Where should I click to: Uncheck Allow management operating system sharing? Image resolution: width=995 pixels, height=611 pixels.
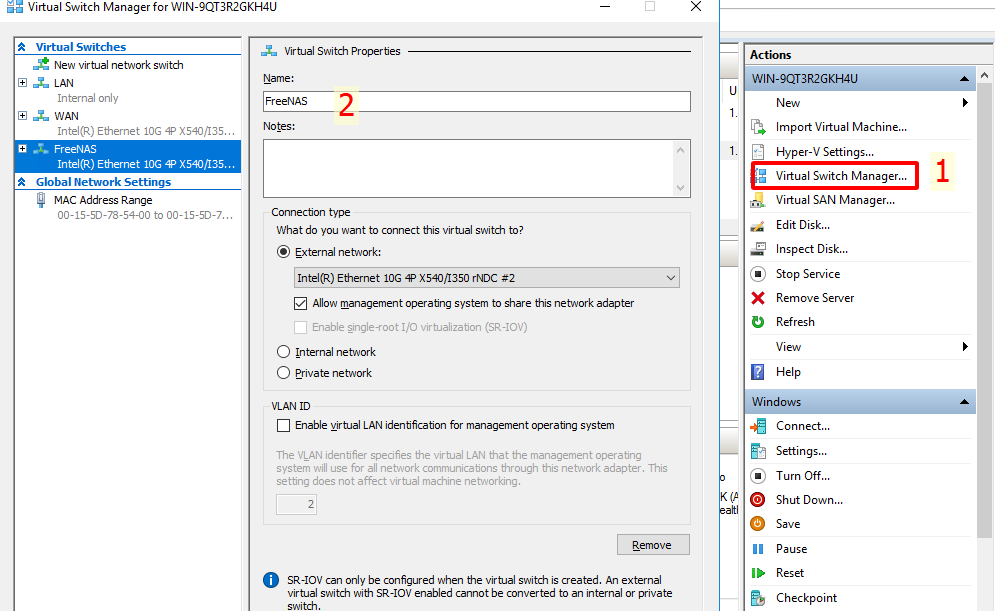[301, 303]
